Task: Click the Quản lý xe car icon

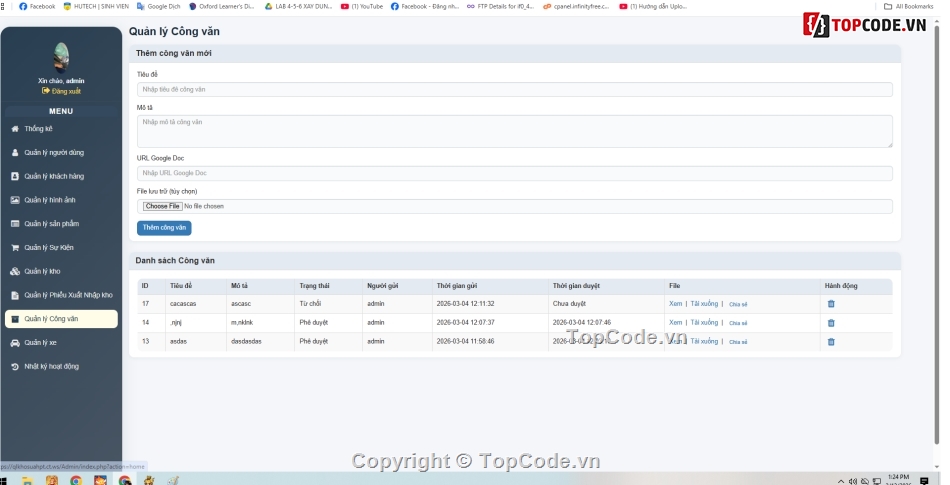Action: (15, 343)
